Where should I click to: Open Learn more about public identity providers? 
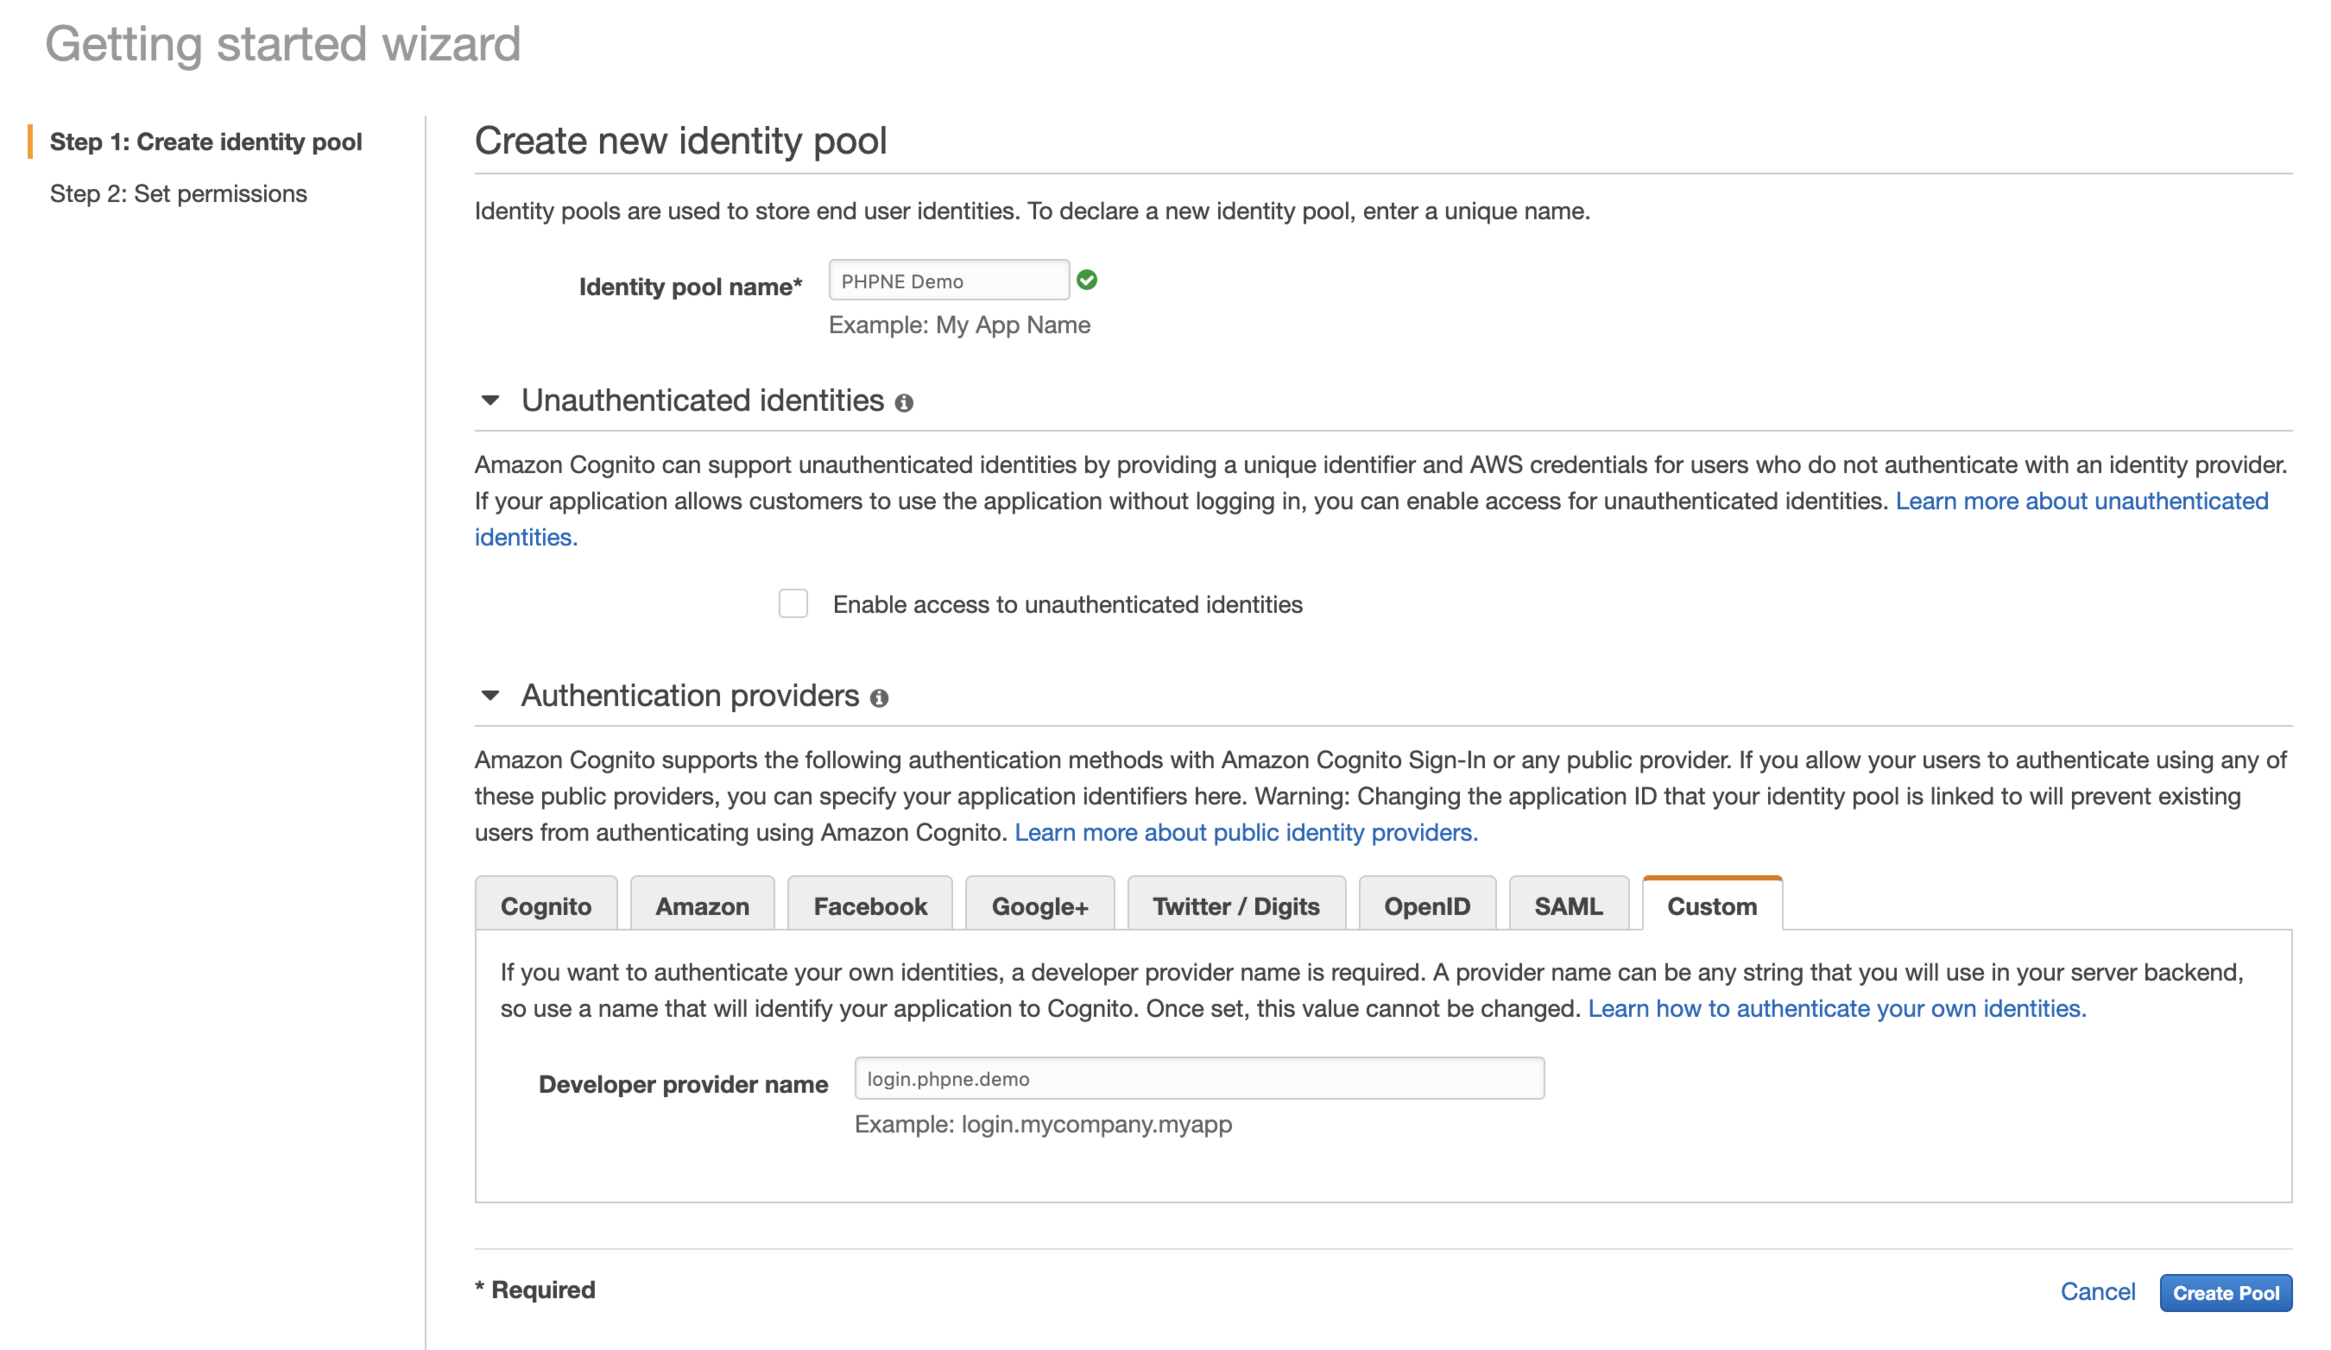(x=1246, y=832)
